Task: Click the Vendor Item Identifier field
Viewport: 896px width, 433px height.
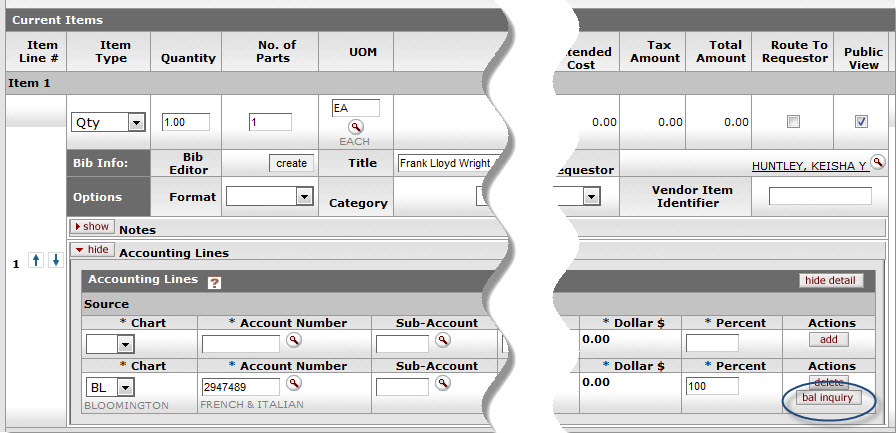Action: [x=819, y=196]
